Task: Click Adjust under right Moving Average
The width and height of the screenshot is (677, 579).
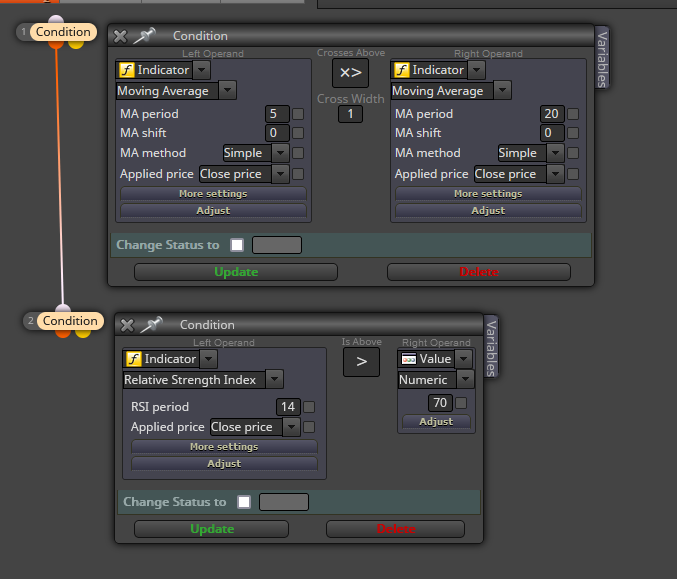Action: tap(488, 211)
